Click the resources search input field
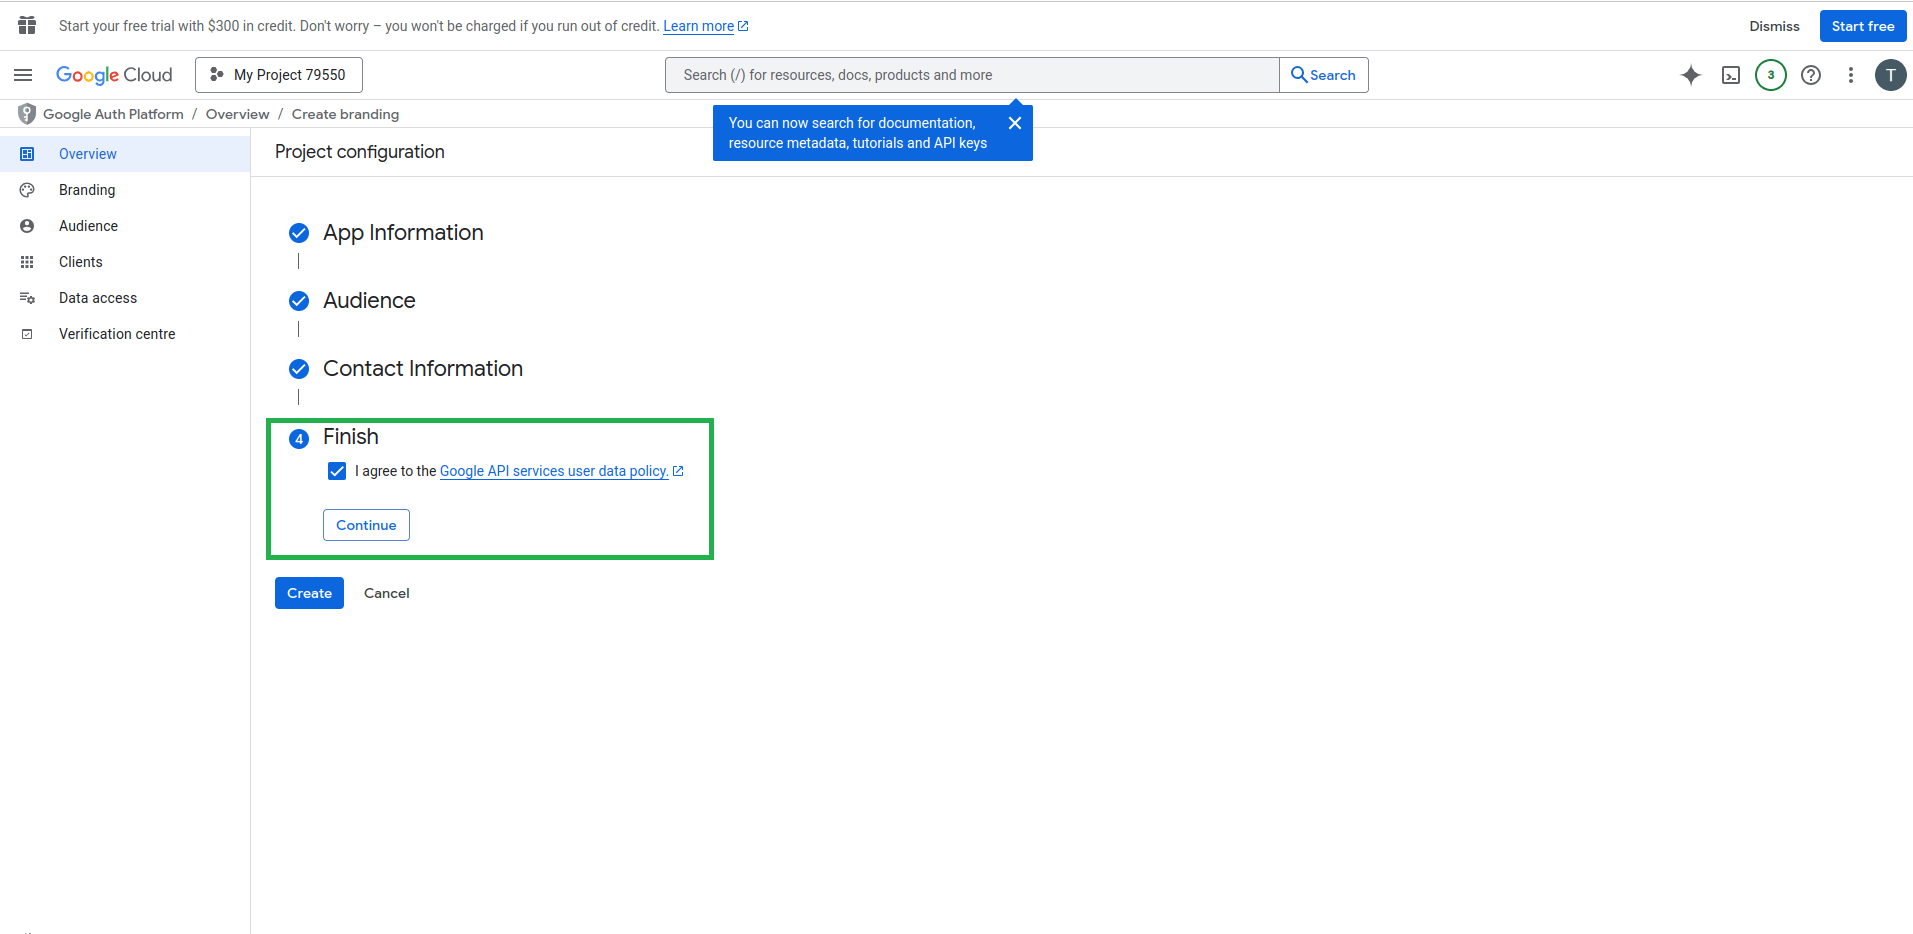 (970, 75)
